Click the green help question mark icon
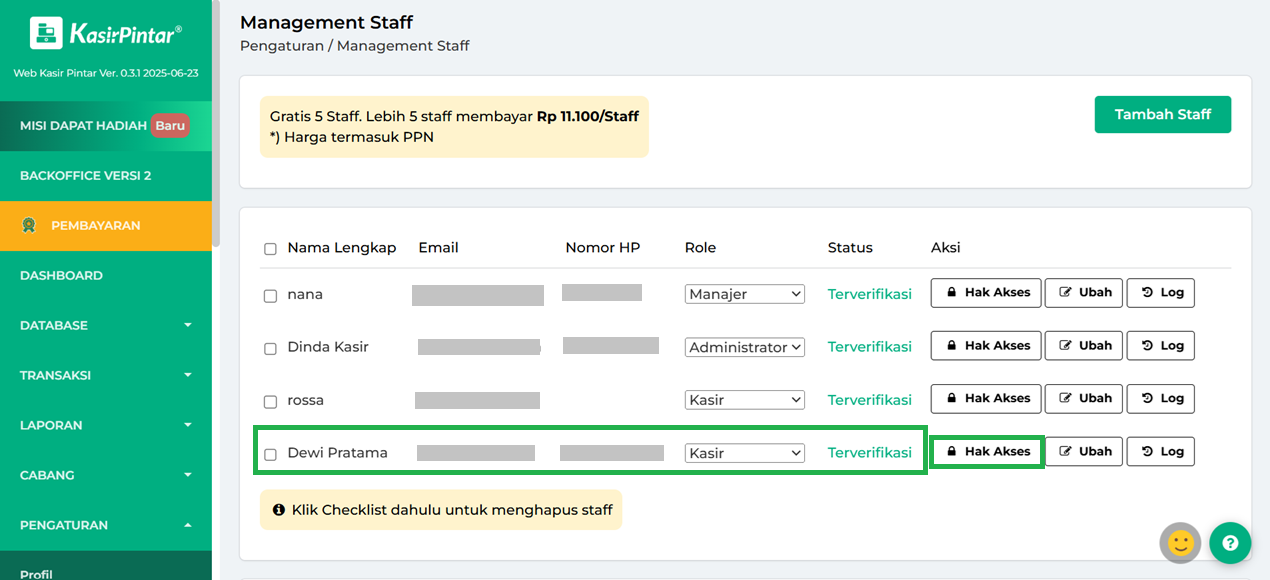Image resolution: width=1270 pixels, height=580 pixels. pos(1230,543)
